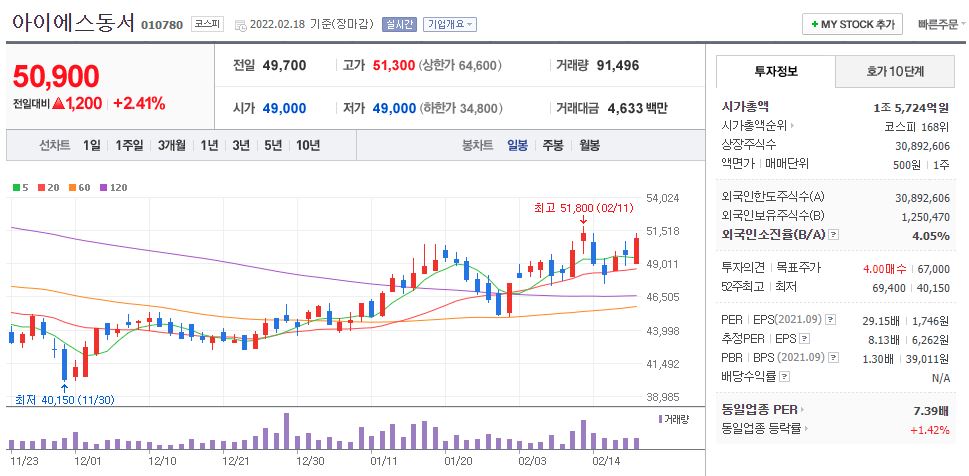Screen dimensions: 969x476
Task: Click the 4.00매수 investment opinion
Action: click(884, 269)
